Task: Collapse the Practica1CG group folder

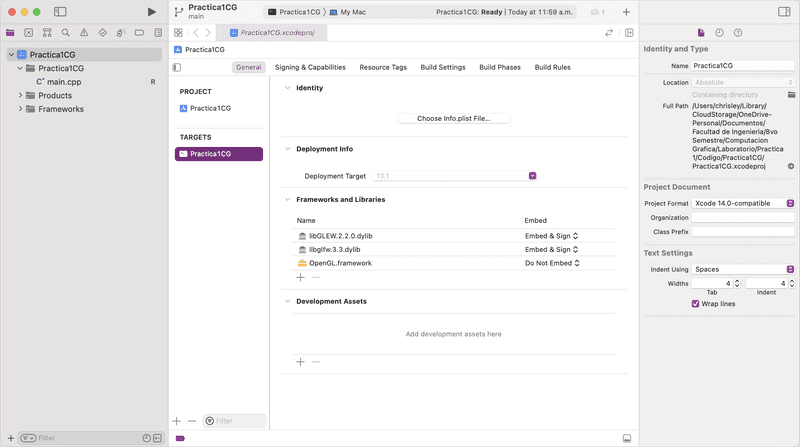Action: pos(20,68)
